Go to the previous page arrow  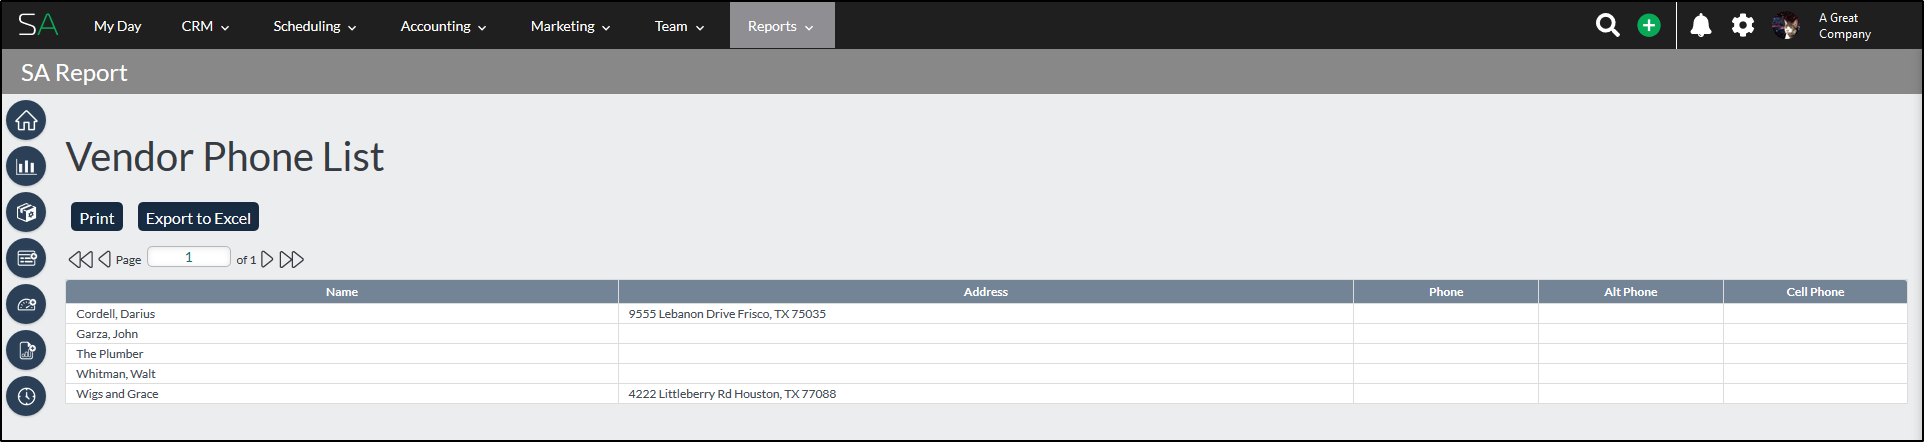[x=104, y=259]
